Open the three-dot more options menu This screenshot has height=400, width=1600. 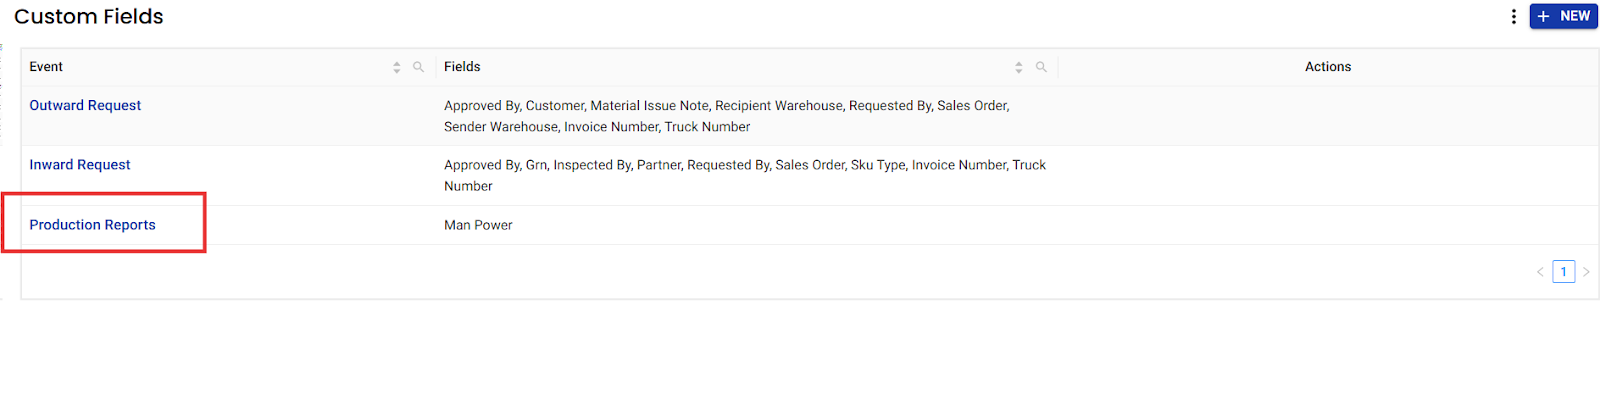[1513, 16]
